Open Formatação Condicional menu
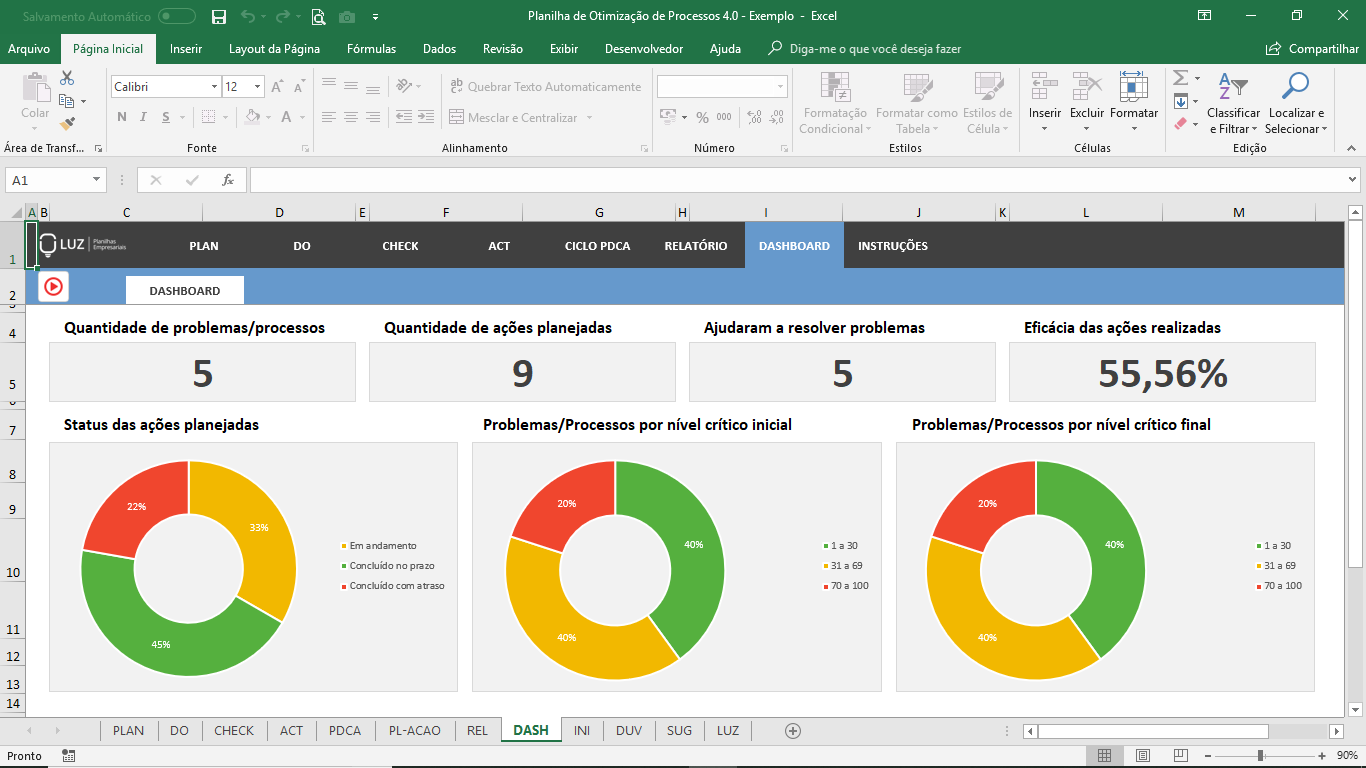1366x768 pixels. point(834,103)
